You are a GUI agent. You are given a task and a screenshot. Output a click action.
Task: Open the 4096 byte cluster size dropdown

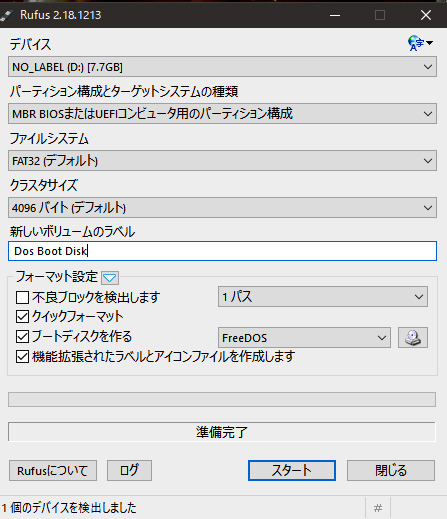point(222,208)
